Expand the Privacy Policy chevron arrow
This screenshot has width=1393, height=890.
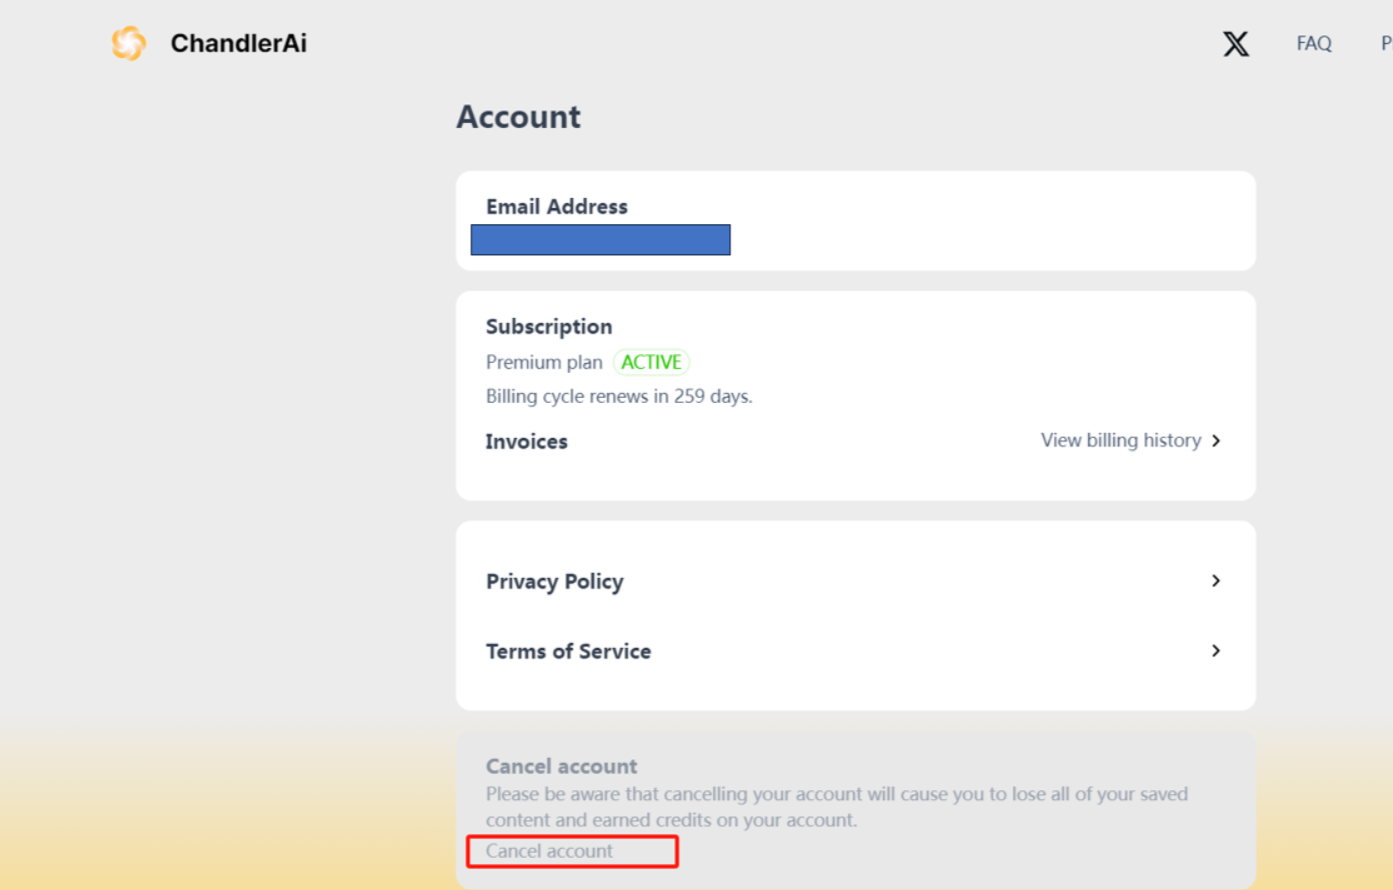(x=1216, y=581)
